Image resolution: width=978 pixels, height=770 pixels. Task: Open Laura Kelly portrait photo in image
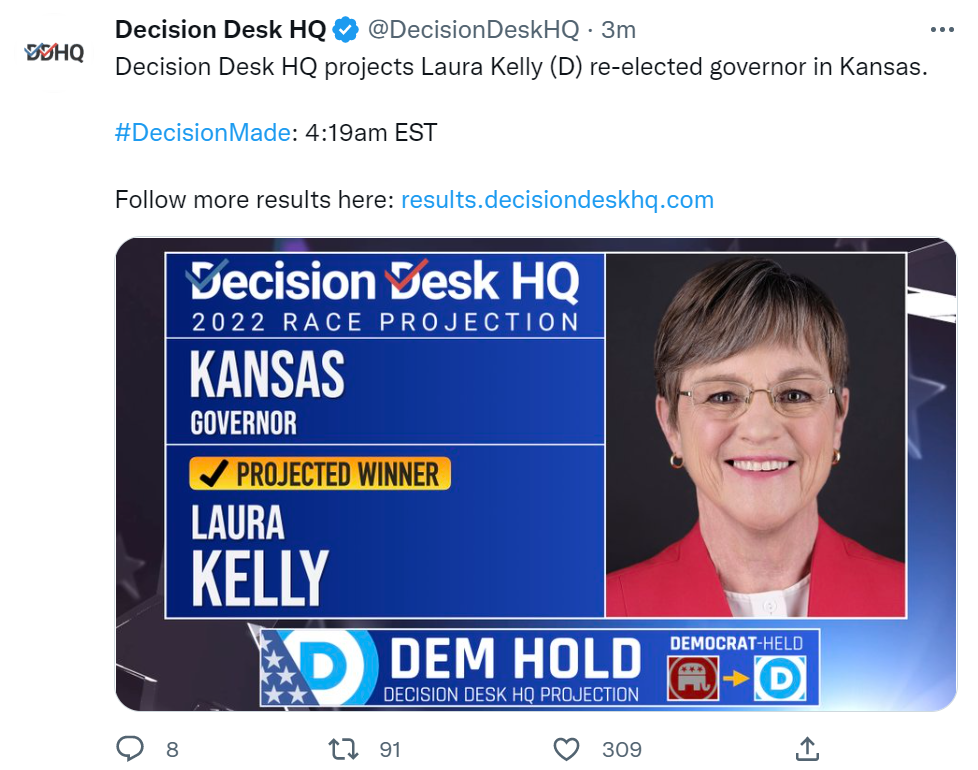[x=756, y=435]
